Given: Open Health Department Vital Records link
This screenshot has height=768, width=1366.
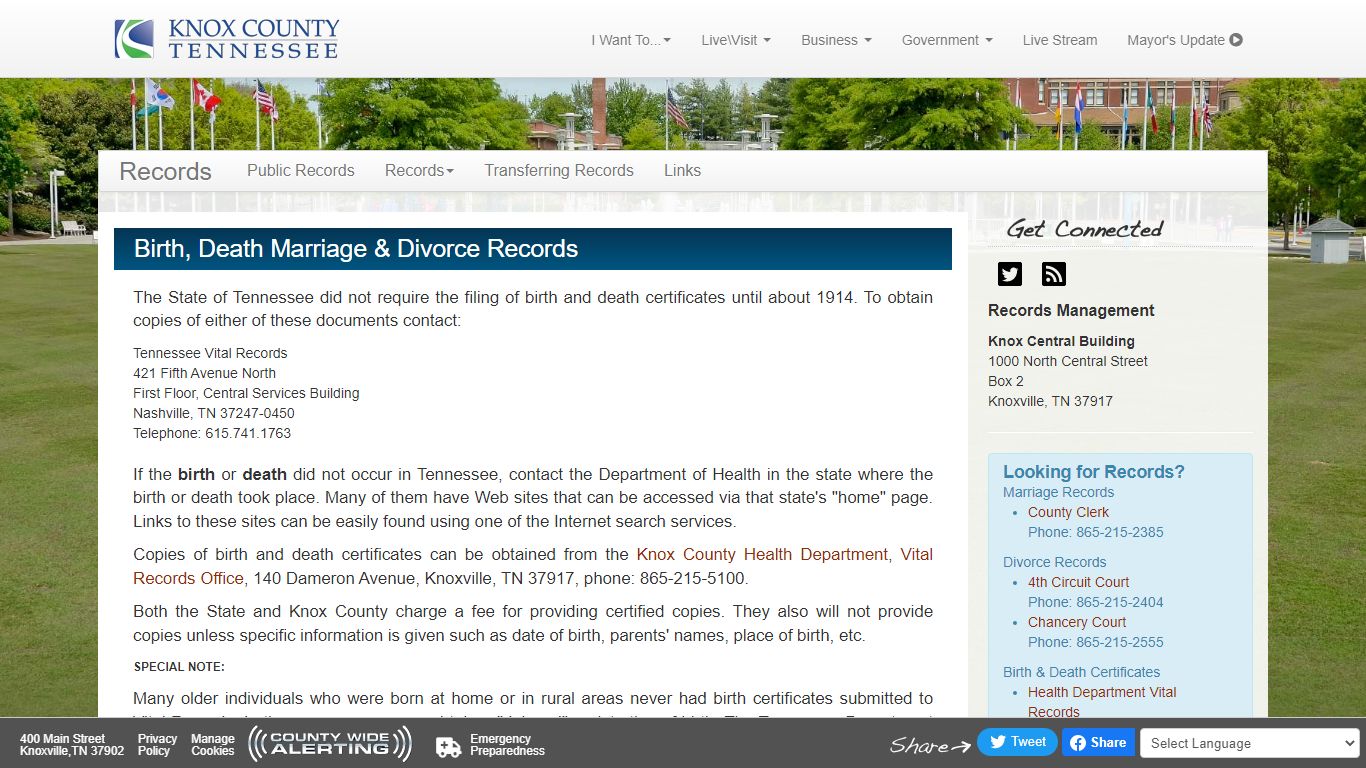Looking at the screenshot, I should [x=1102, y=702].
